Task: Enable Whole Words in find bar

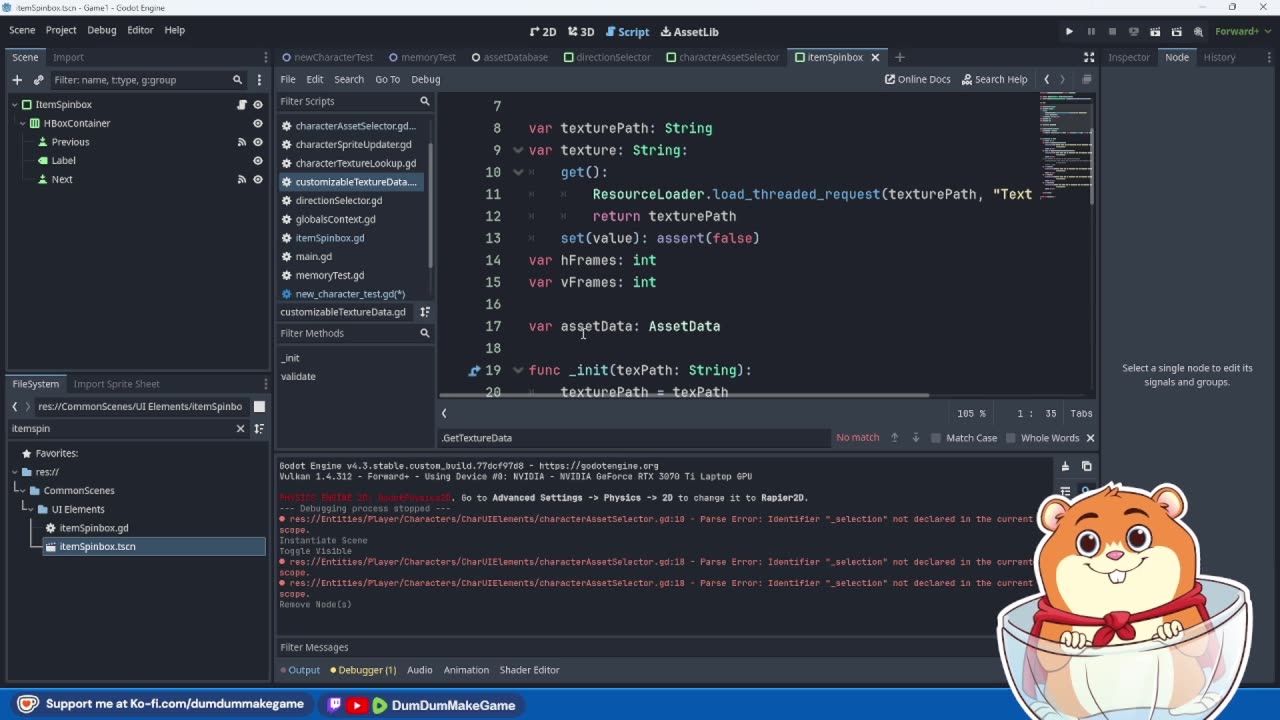Action: tap(1042, 438)
